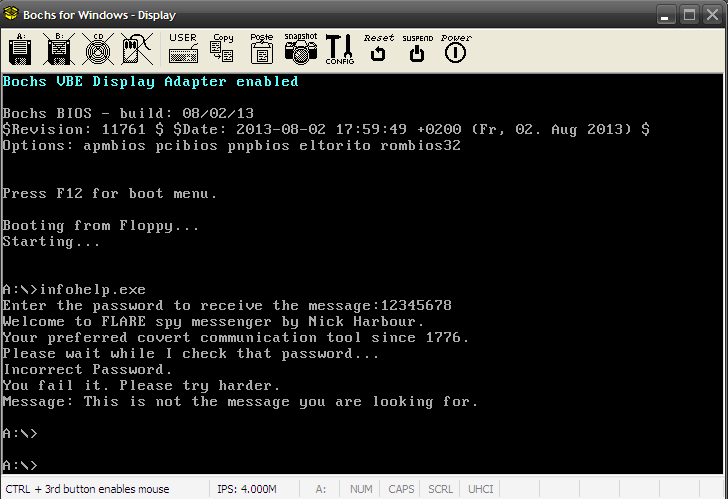Click the SCRL lock status indicator
This screenshot has width=728, height=499.
440,489
